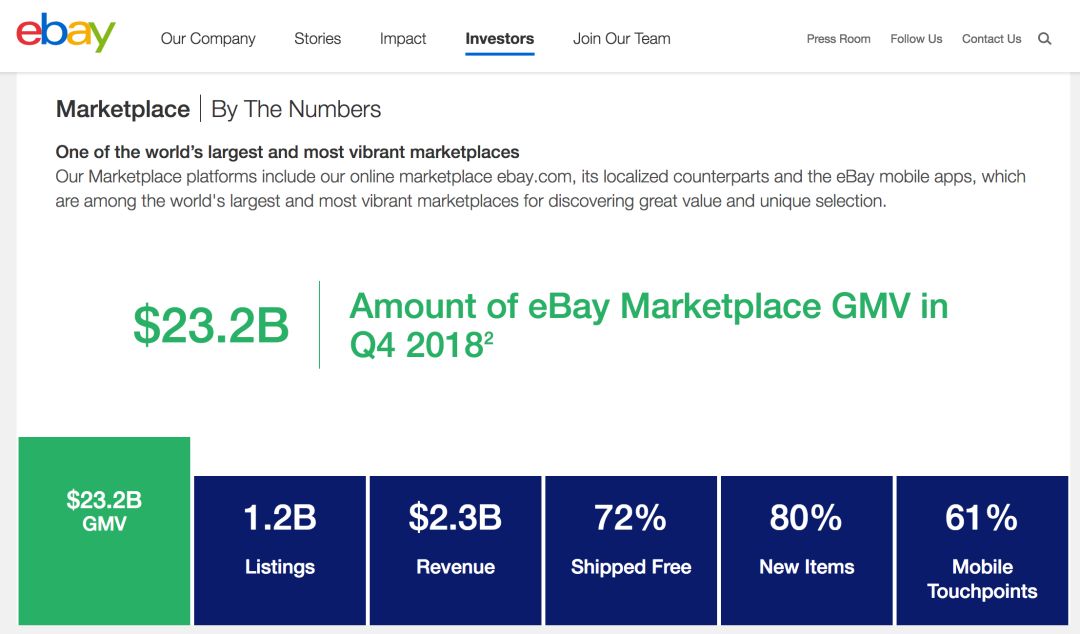This screenshot has width=1080, height=634.
Task: Select the Investors navigation item
Action: coord(499,38)
